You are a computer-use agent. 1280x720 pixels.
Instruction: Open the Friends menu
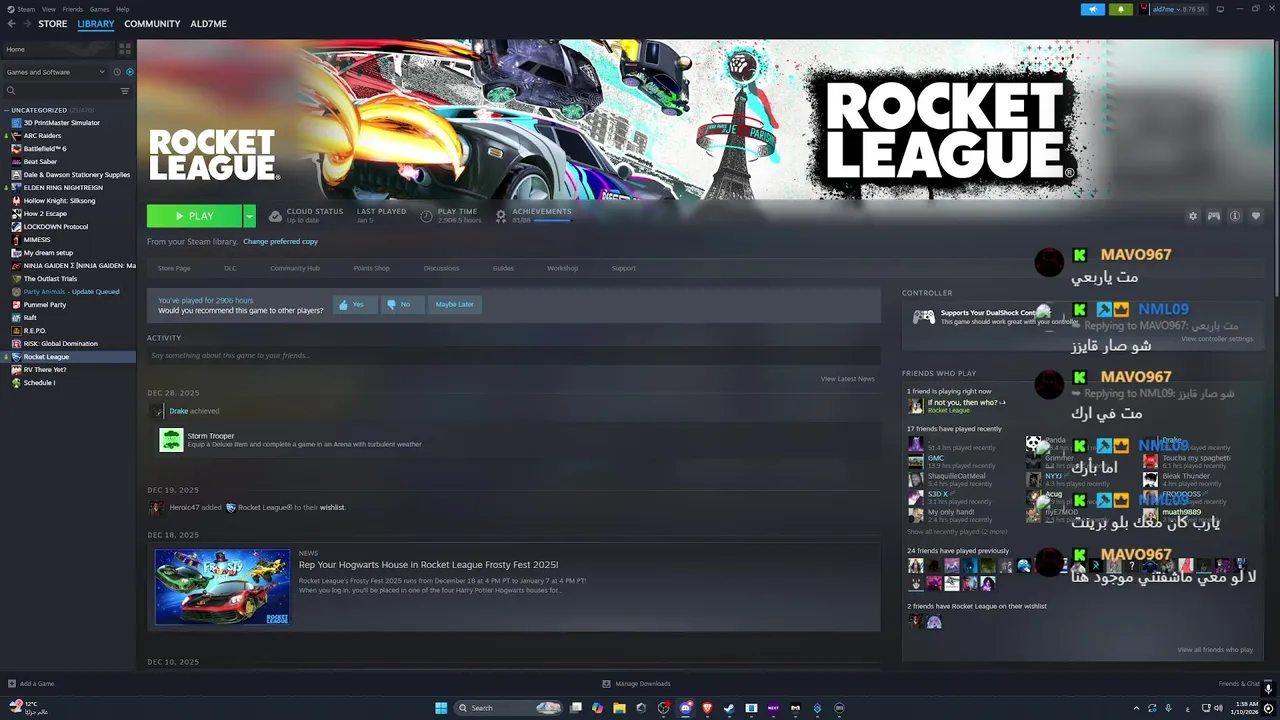coord(73,9)
